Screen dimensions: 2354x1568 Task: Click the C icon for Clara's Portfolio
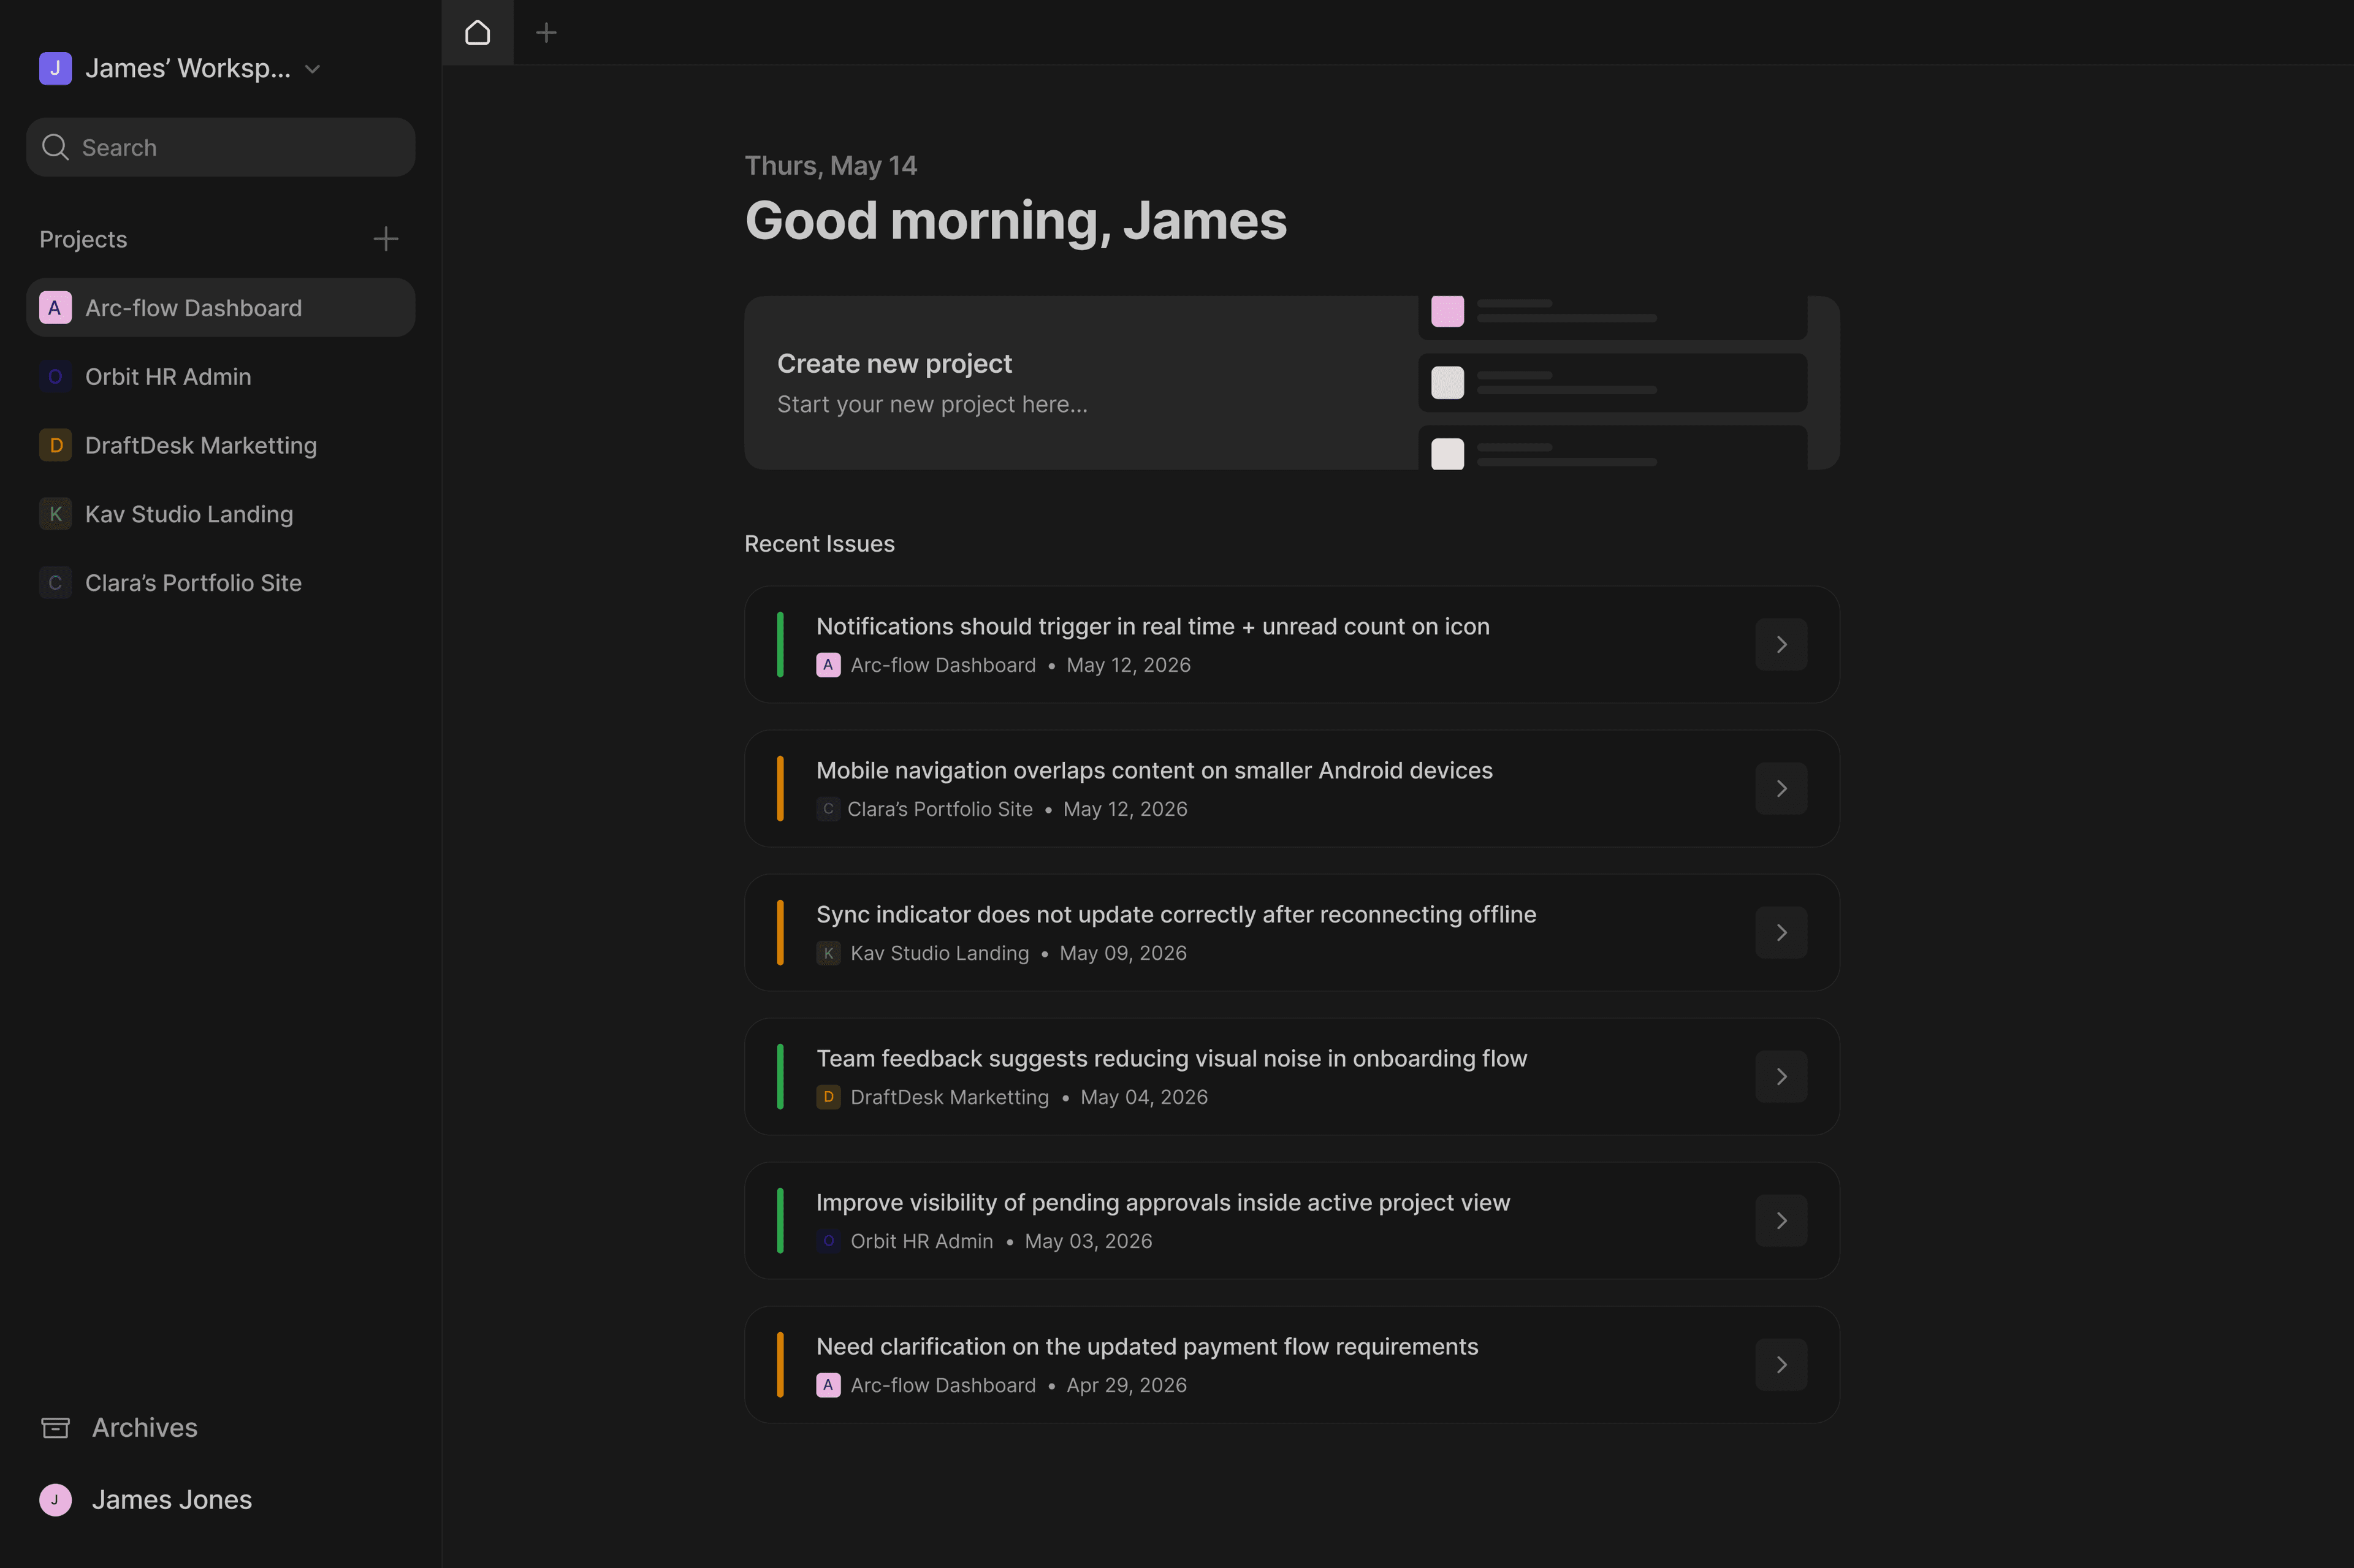[x=55, y=582]
